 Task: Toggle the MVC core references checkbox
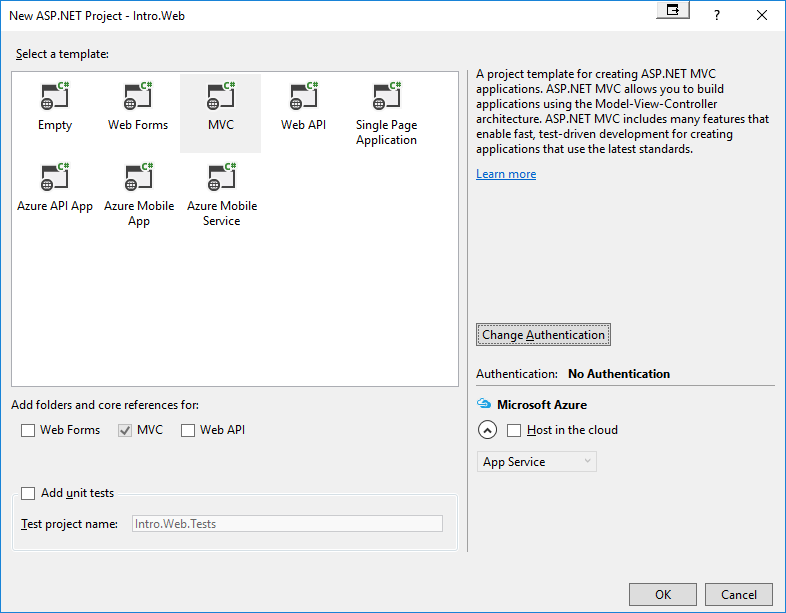point(125,431)
